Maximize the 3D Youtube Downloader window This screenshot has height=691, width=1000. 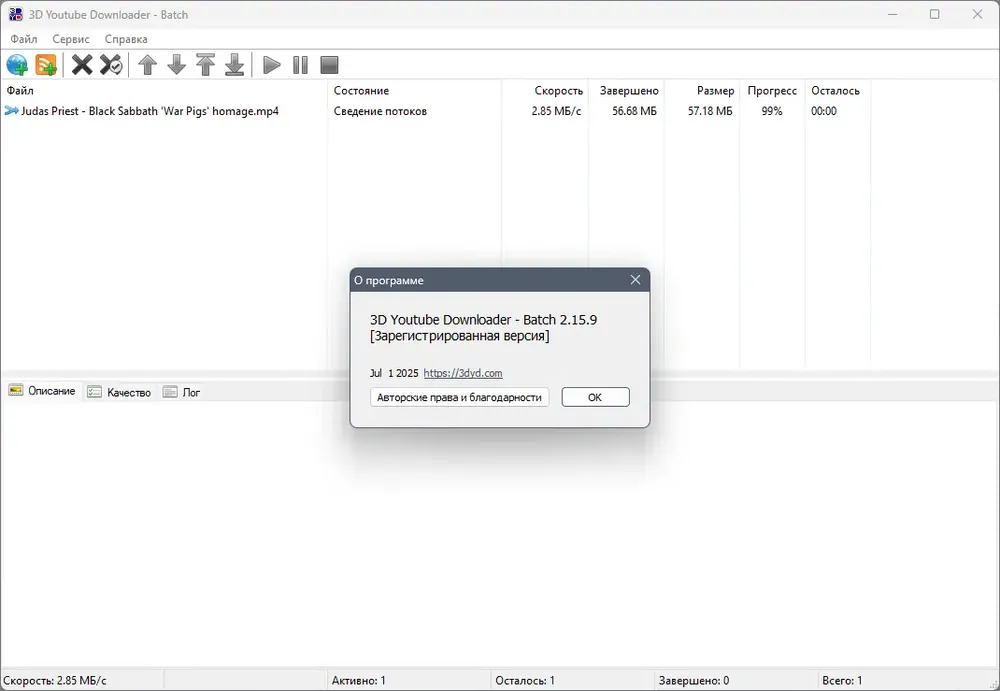(934, 14)
